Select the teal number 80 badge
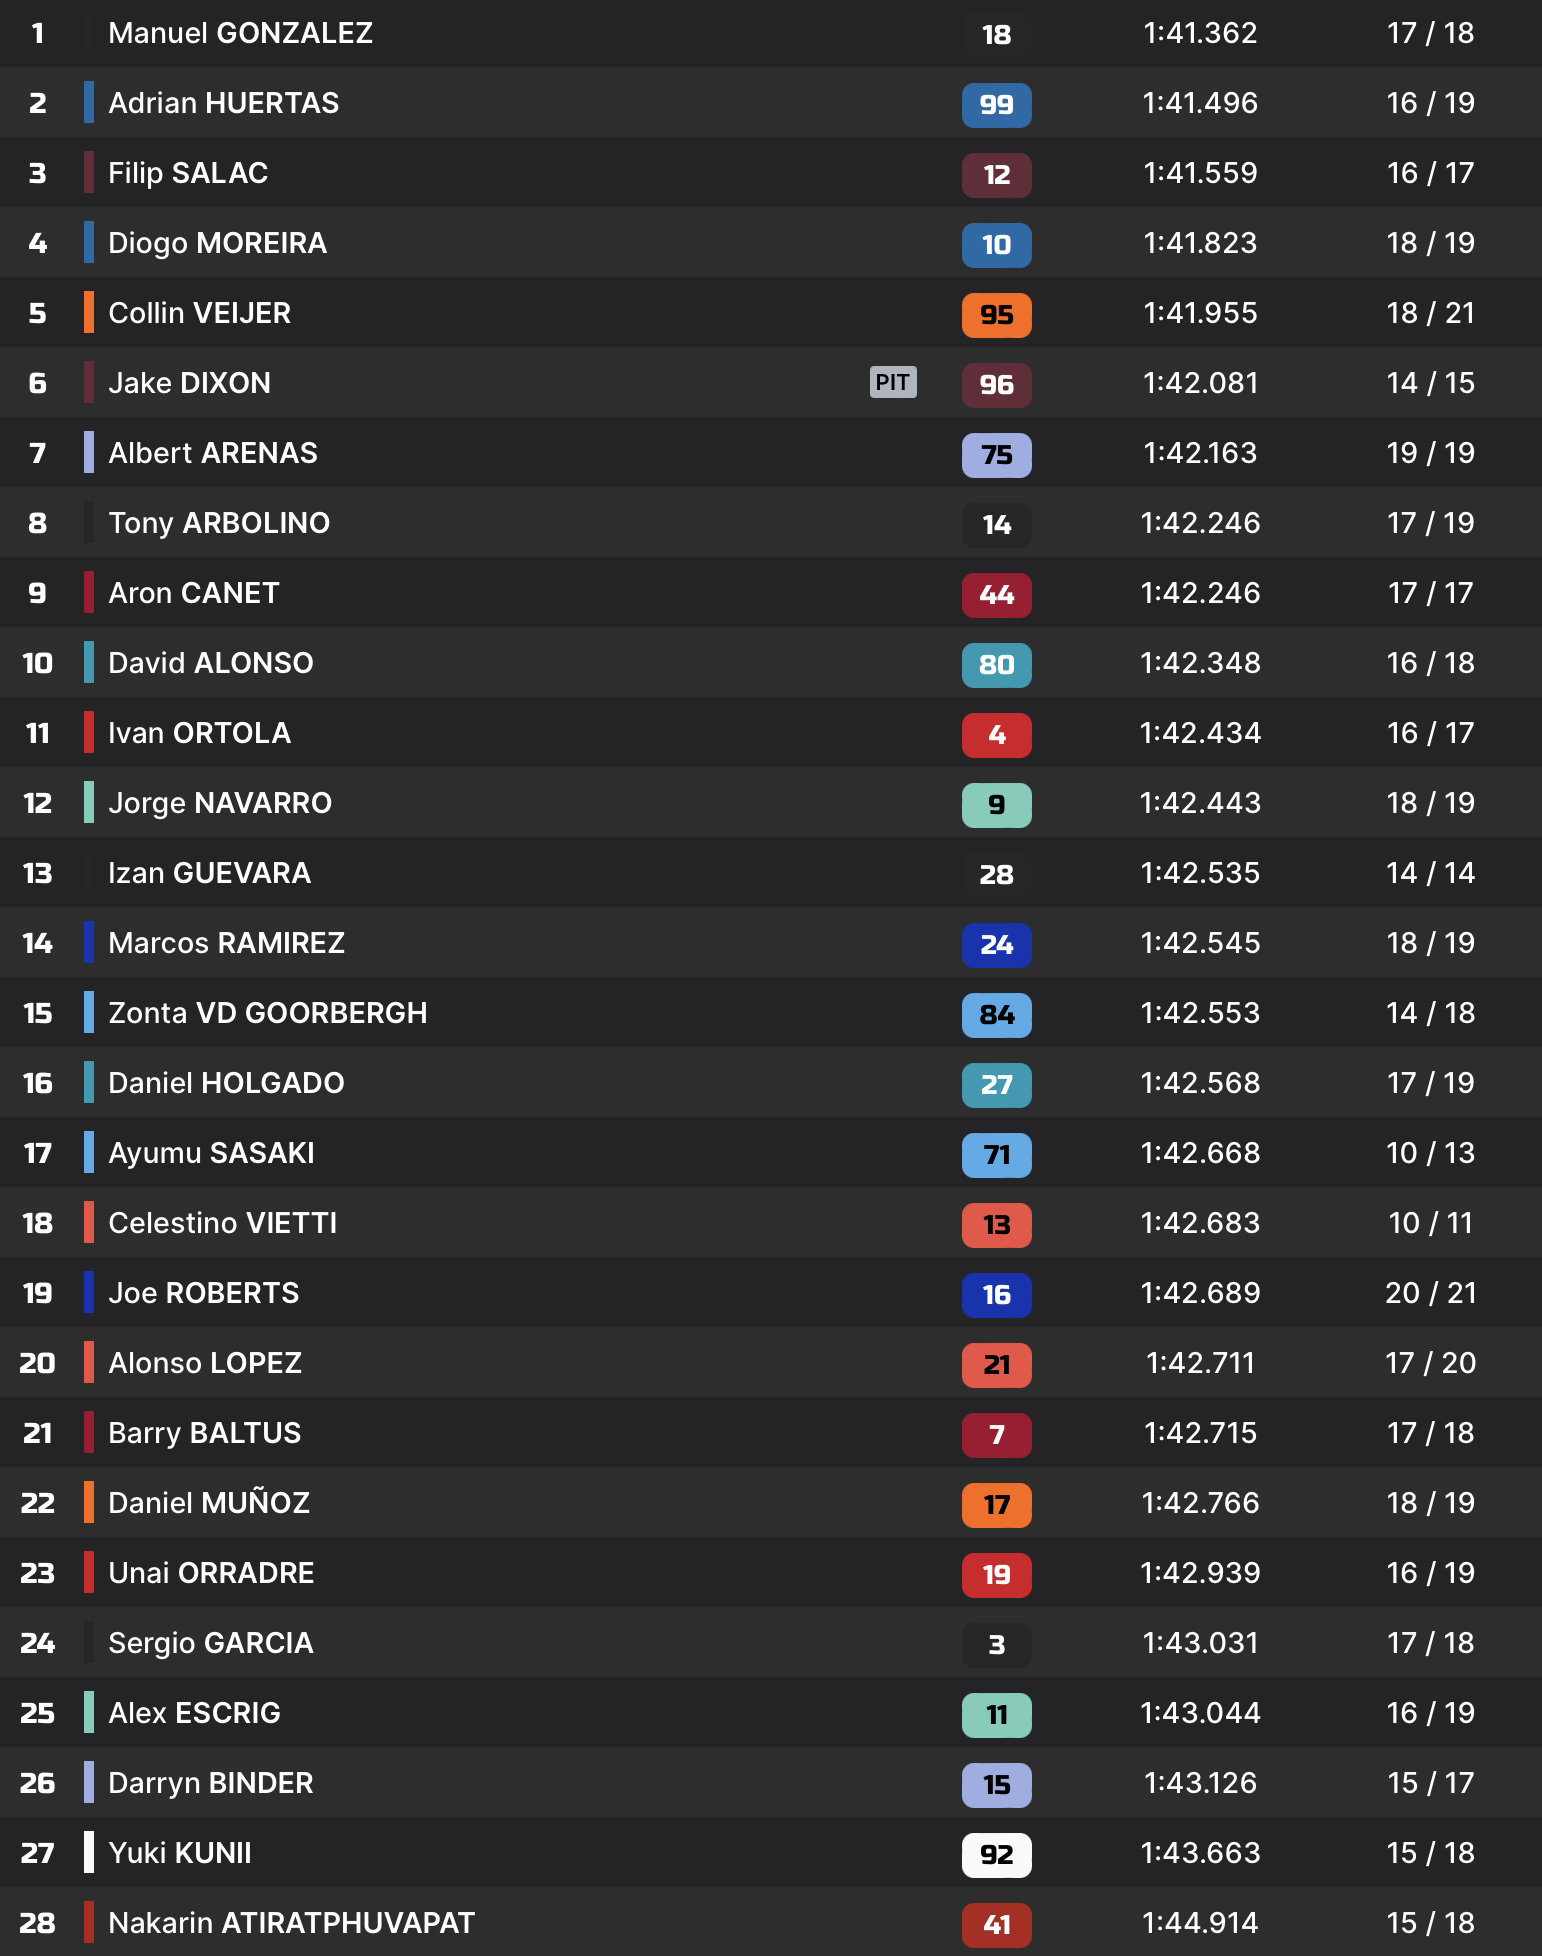Viewport: 1542px width, 1956px height. (996, 664)
